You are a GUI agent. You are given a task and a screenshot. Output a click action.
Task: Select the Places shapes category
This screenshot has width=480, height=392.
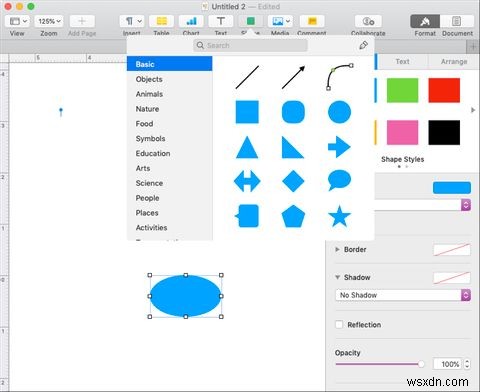coord(169,213)
